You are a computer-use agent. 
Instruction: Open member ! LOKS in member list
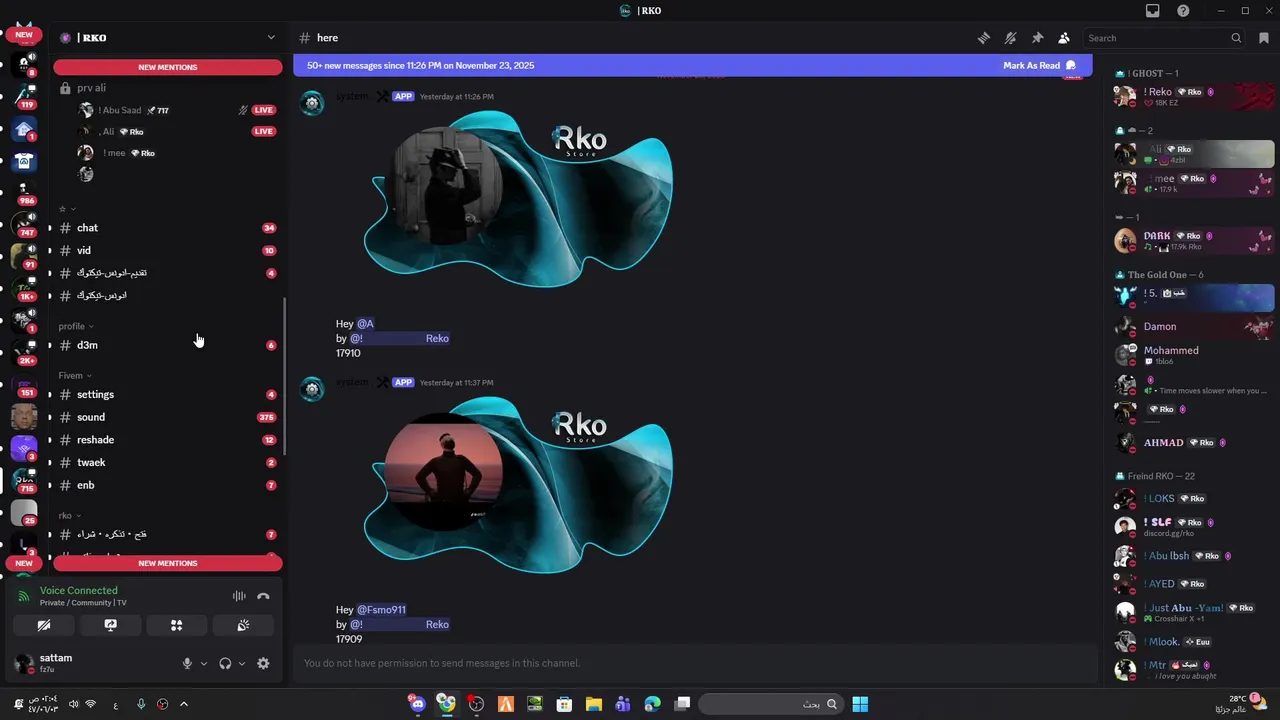[x=1194, y=498]
